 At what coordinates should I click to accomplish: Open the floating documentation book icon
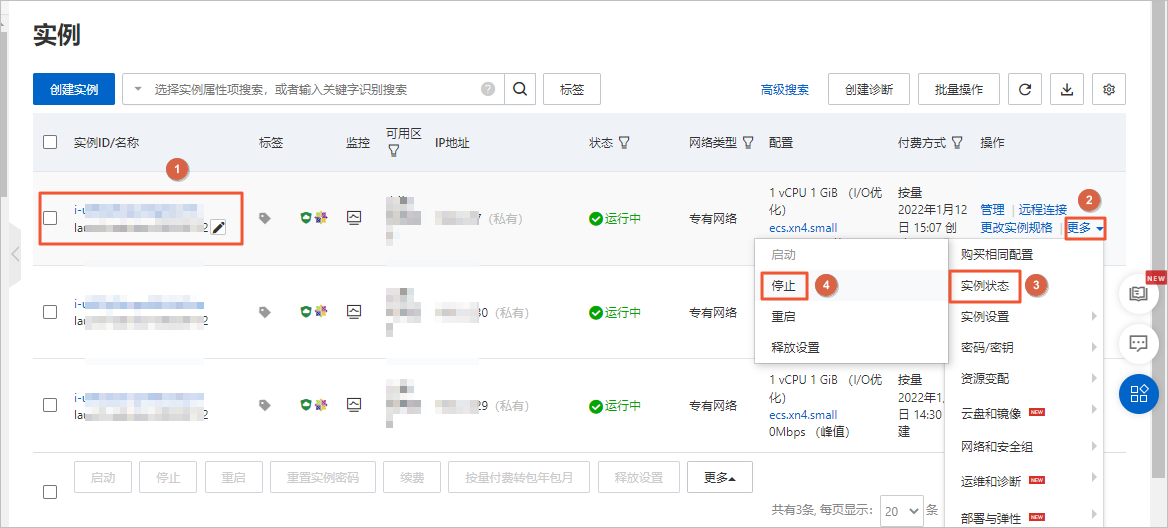(1139, 293)
